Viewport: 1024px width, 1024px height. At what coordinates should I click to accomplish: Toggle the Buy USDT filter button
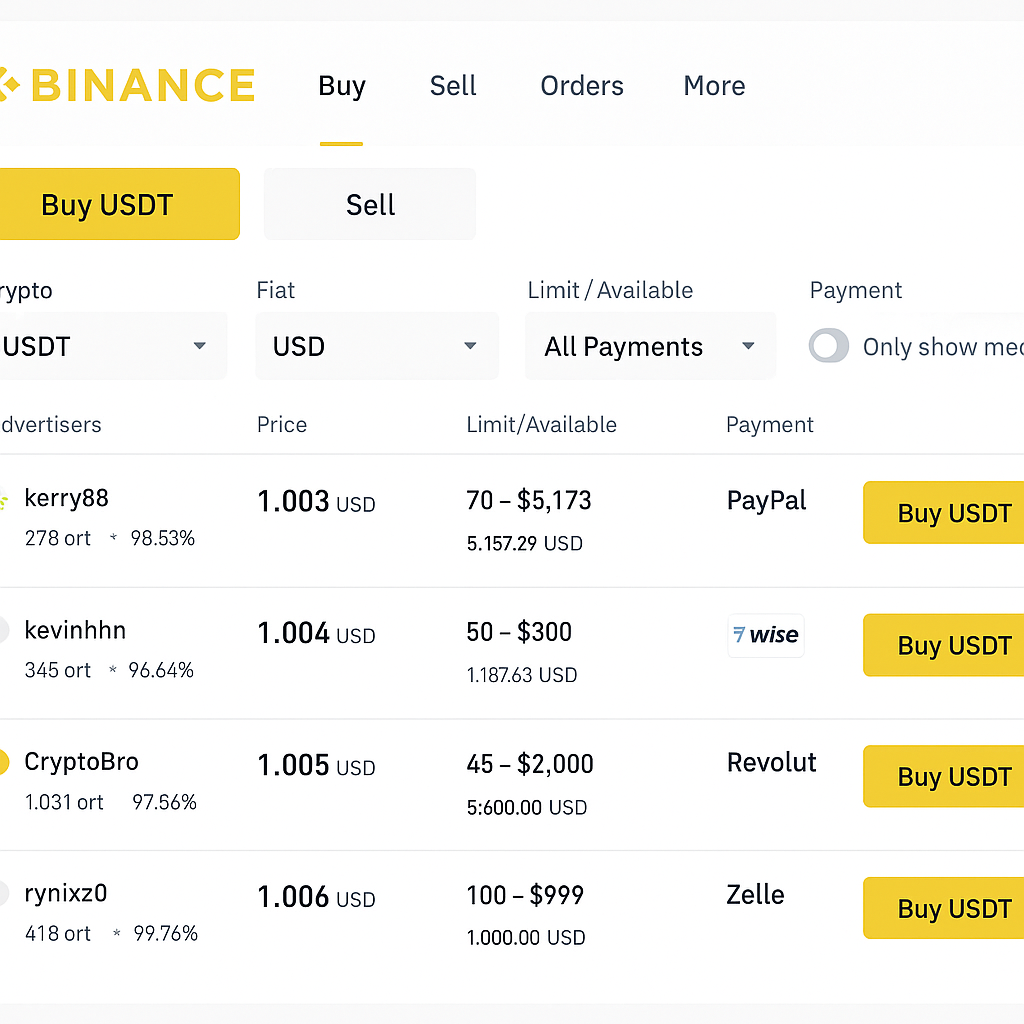coord(107,204)
